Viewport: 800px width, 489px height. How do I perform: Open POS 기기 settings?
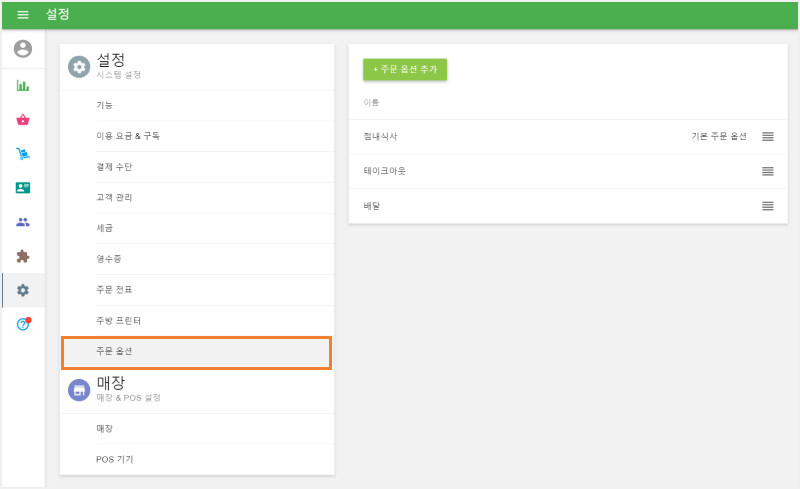(114, 459)
